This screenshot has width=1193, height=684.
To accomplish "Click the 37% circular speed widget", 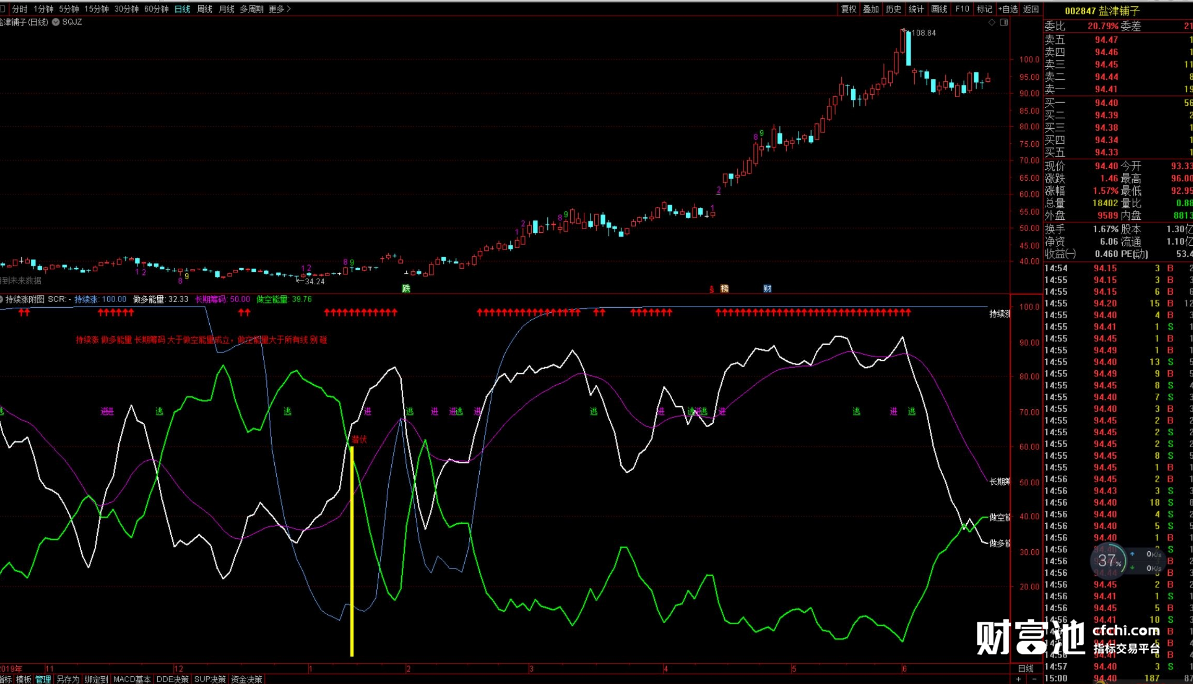I will pyautogui.click(x=1109, y=562).
